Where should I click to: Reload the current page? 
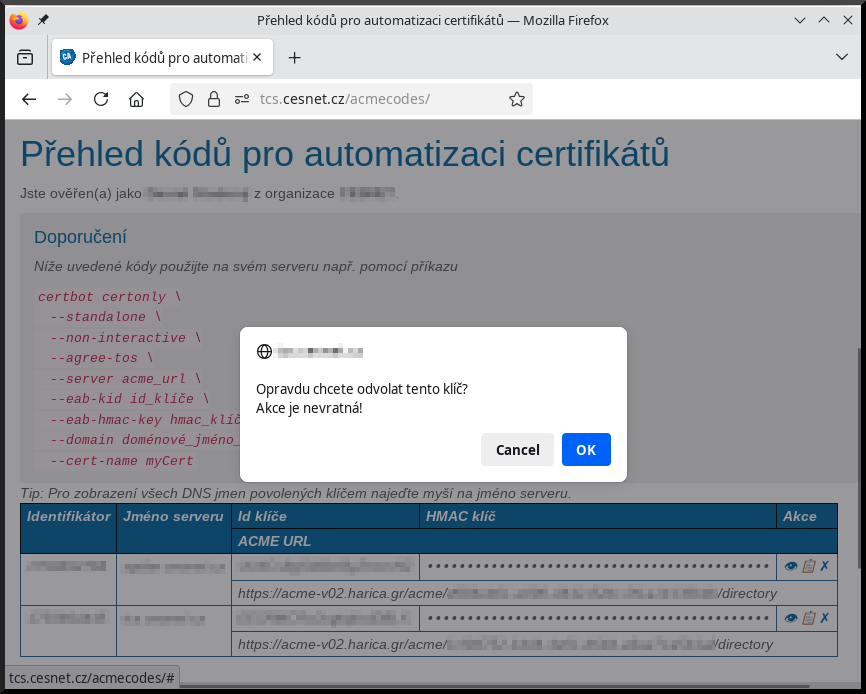point(101,99)
